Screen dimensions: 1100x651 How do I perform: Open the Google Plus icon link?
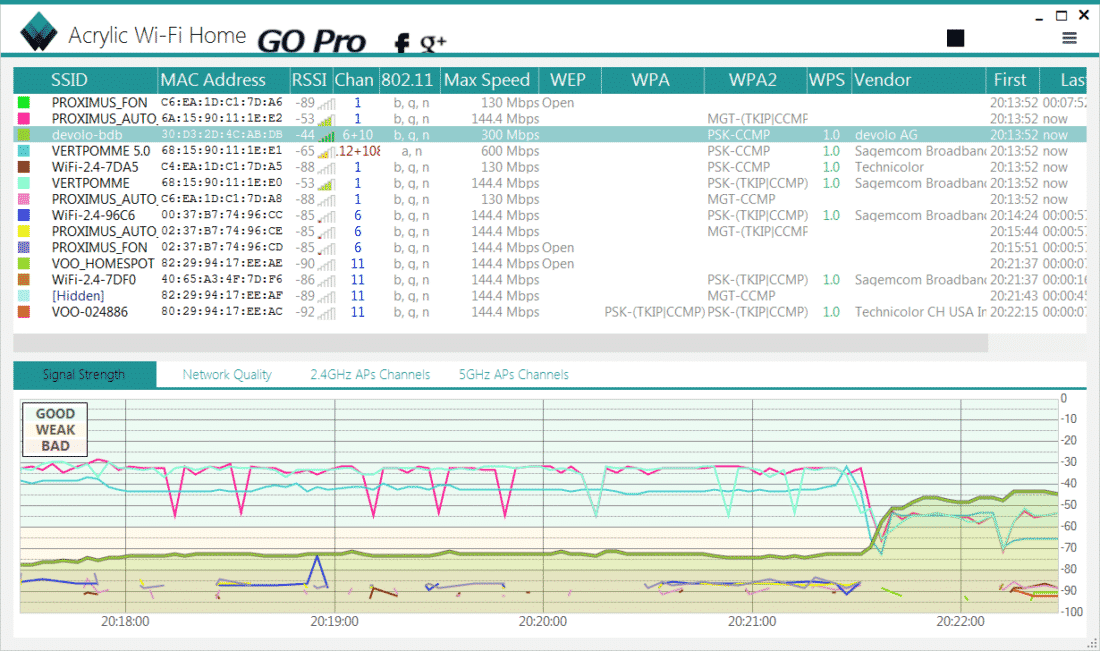point(433,43)
